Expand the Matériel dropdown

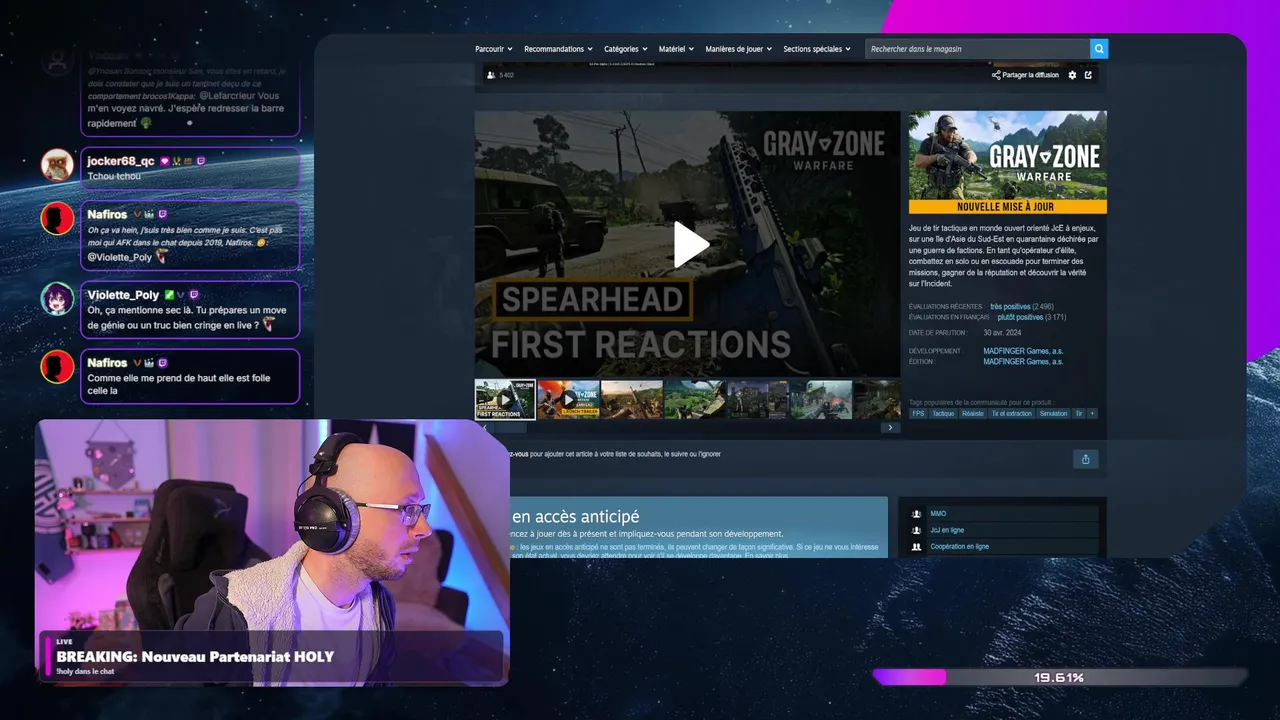pos(677,48)
